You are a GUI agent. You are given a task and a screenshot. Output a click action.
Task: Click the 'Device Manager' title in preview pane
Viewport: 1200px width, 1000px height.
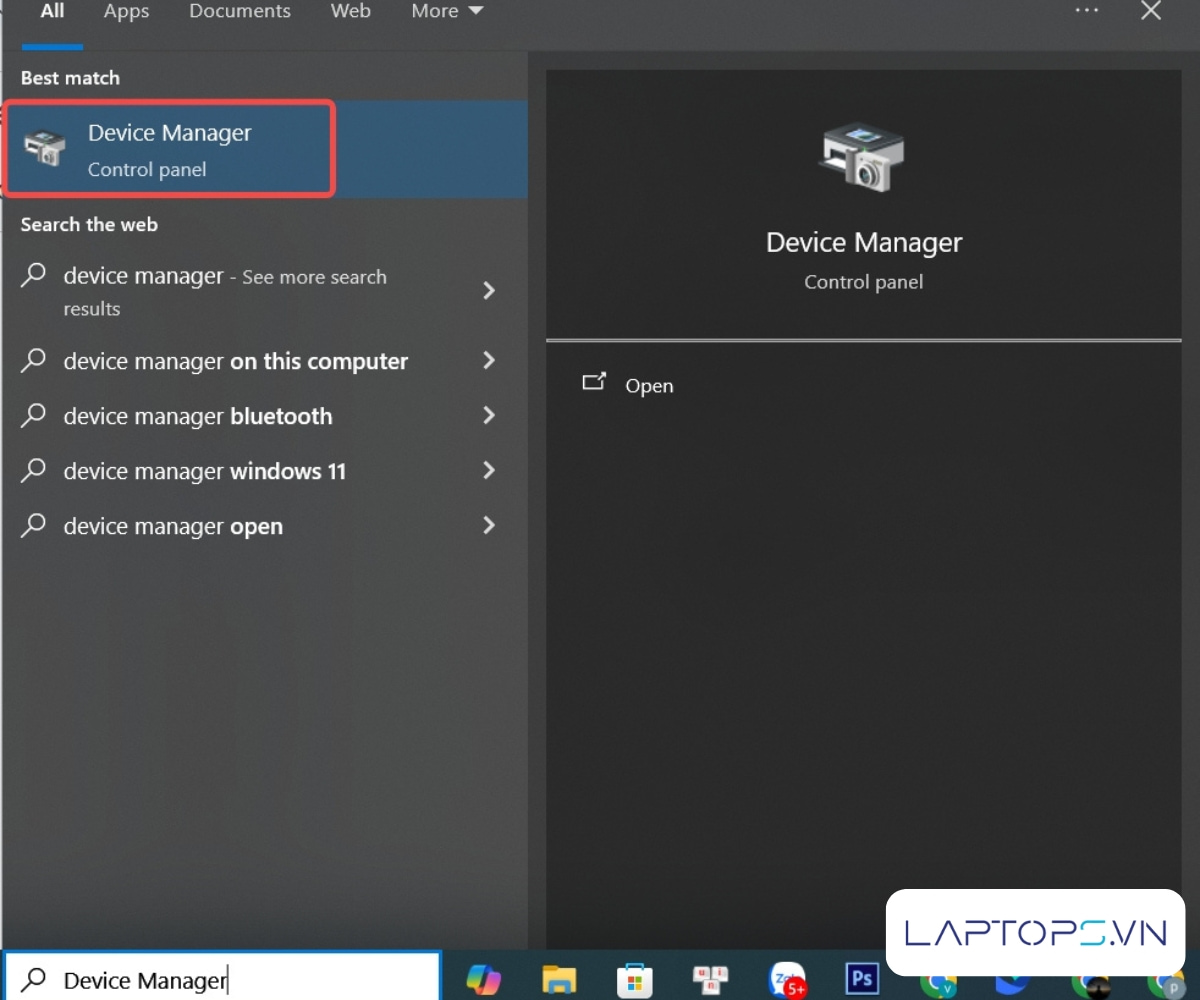pos(864,243)
